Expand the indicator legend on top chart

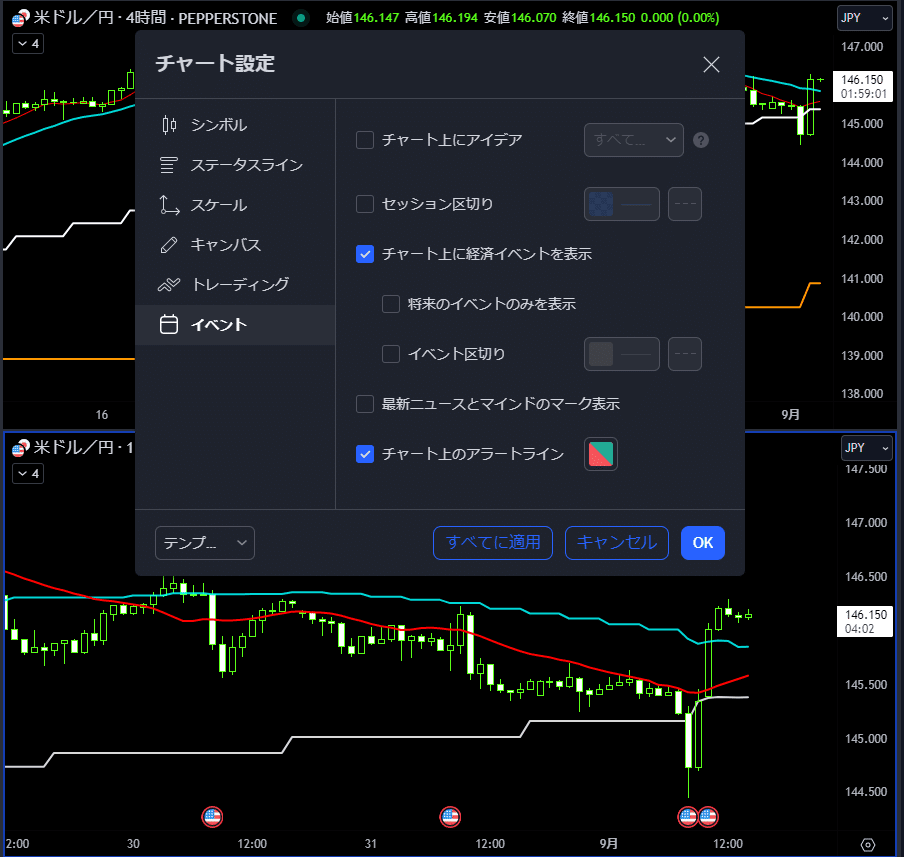(28, 43)
